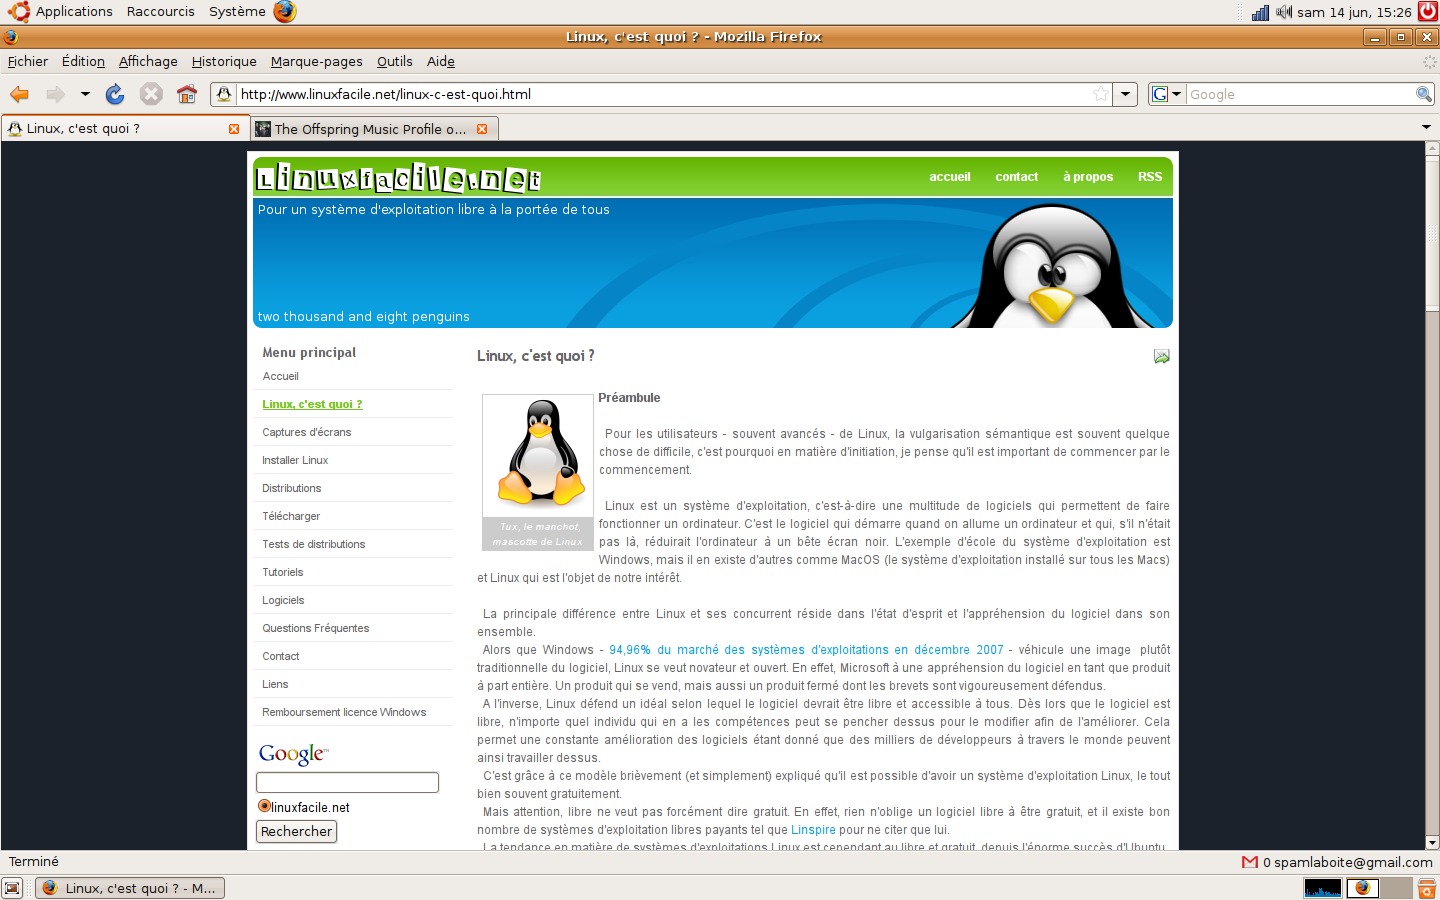Open the Système panel menu
This screenshot has width=1440, height=900.
pyautogui.click(x=237, y=12)
